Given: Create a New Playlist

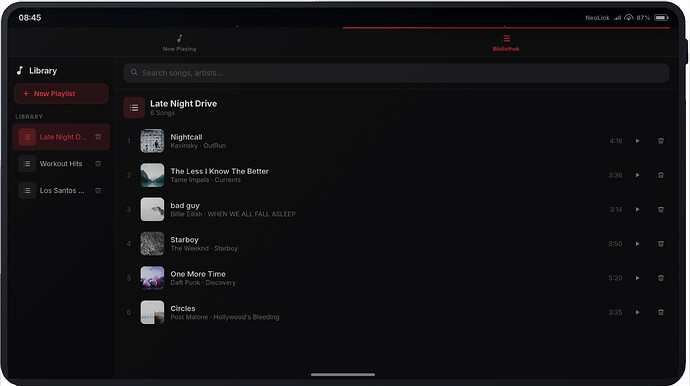Looking at the screenshot, I should [61, 94].
